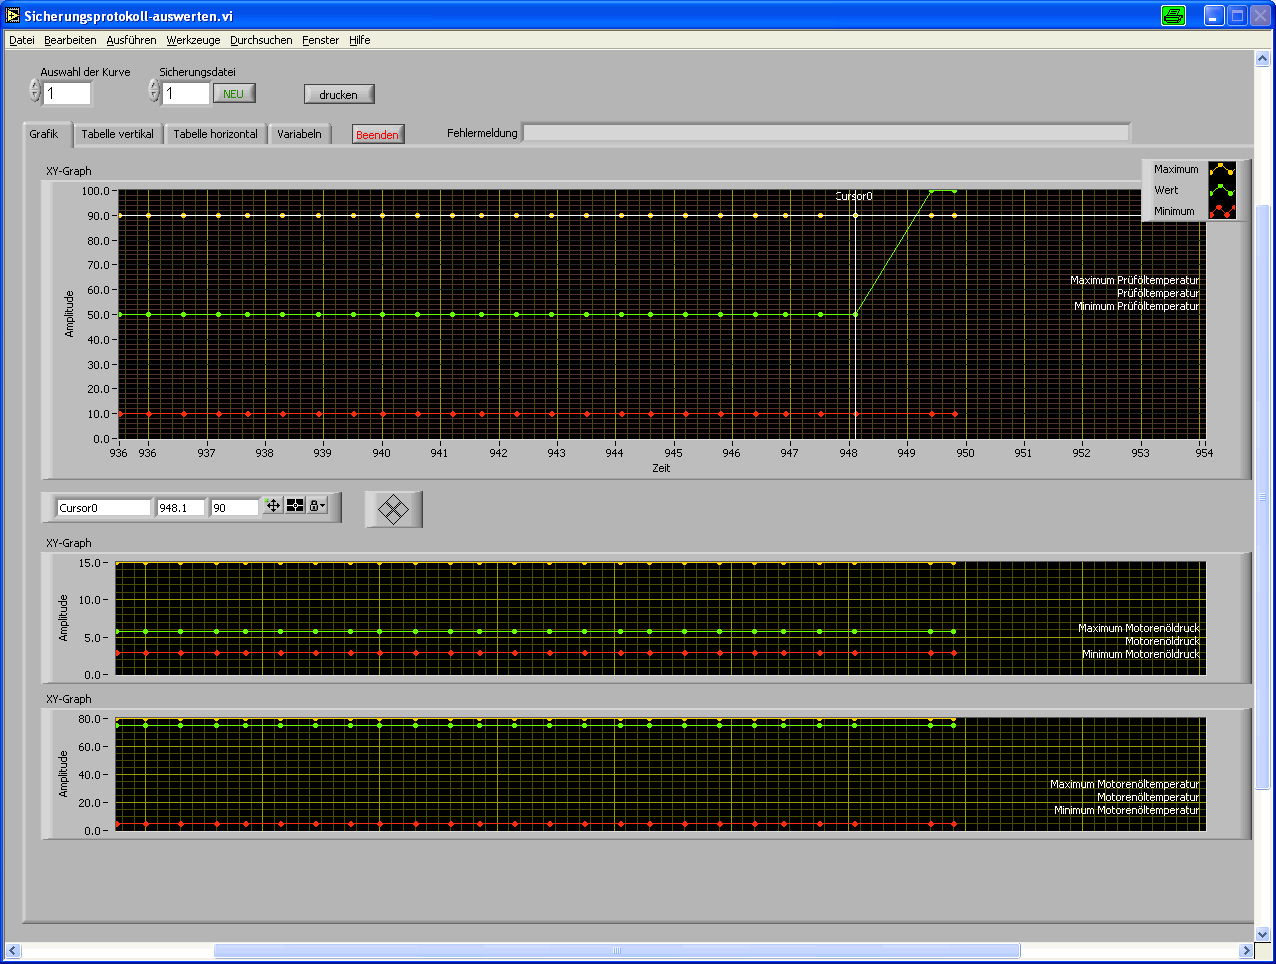1276x964 pixels.
Task: Click the red Minimum plot sample in legend
Action: [x=1222, y=211]
